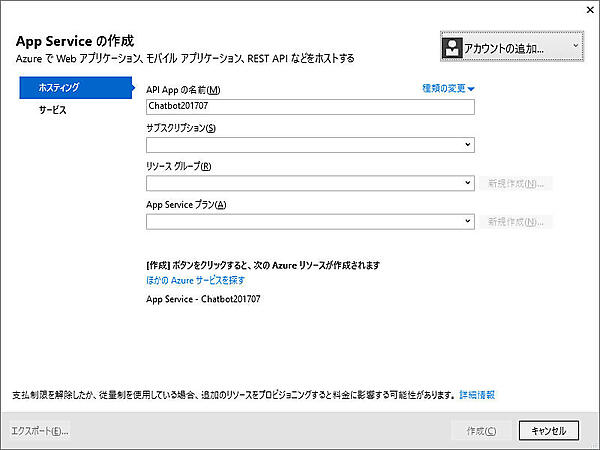Select the ホスティング tab
The height and width of the screenshot is (450, 600).
pos(76,88)
